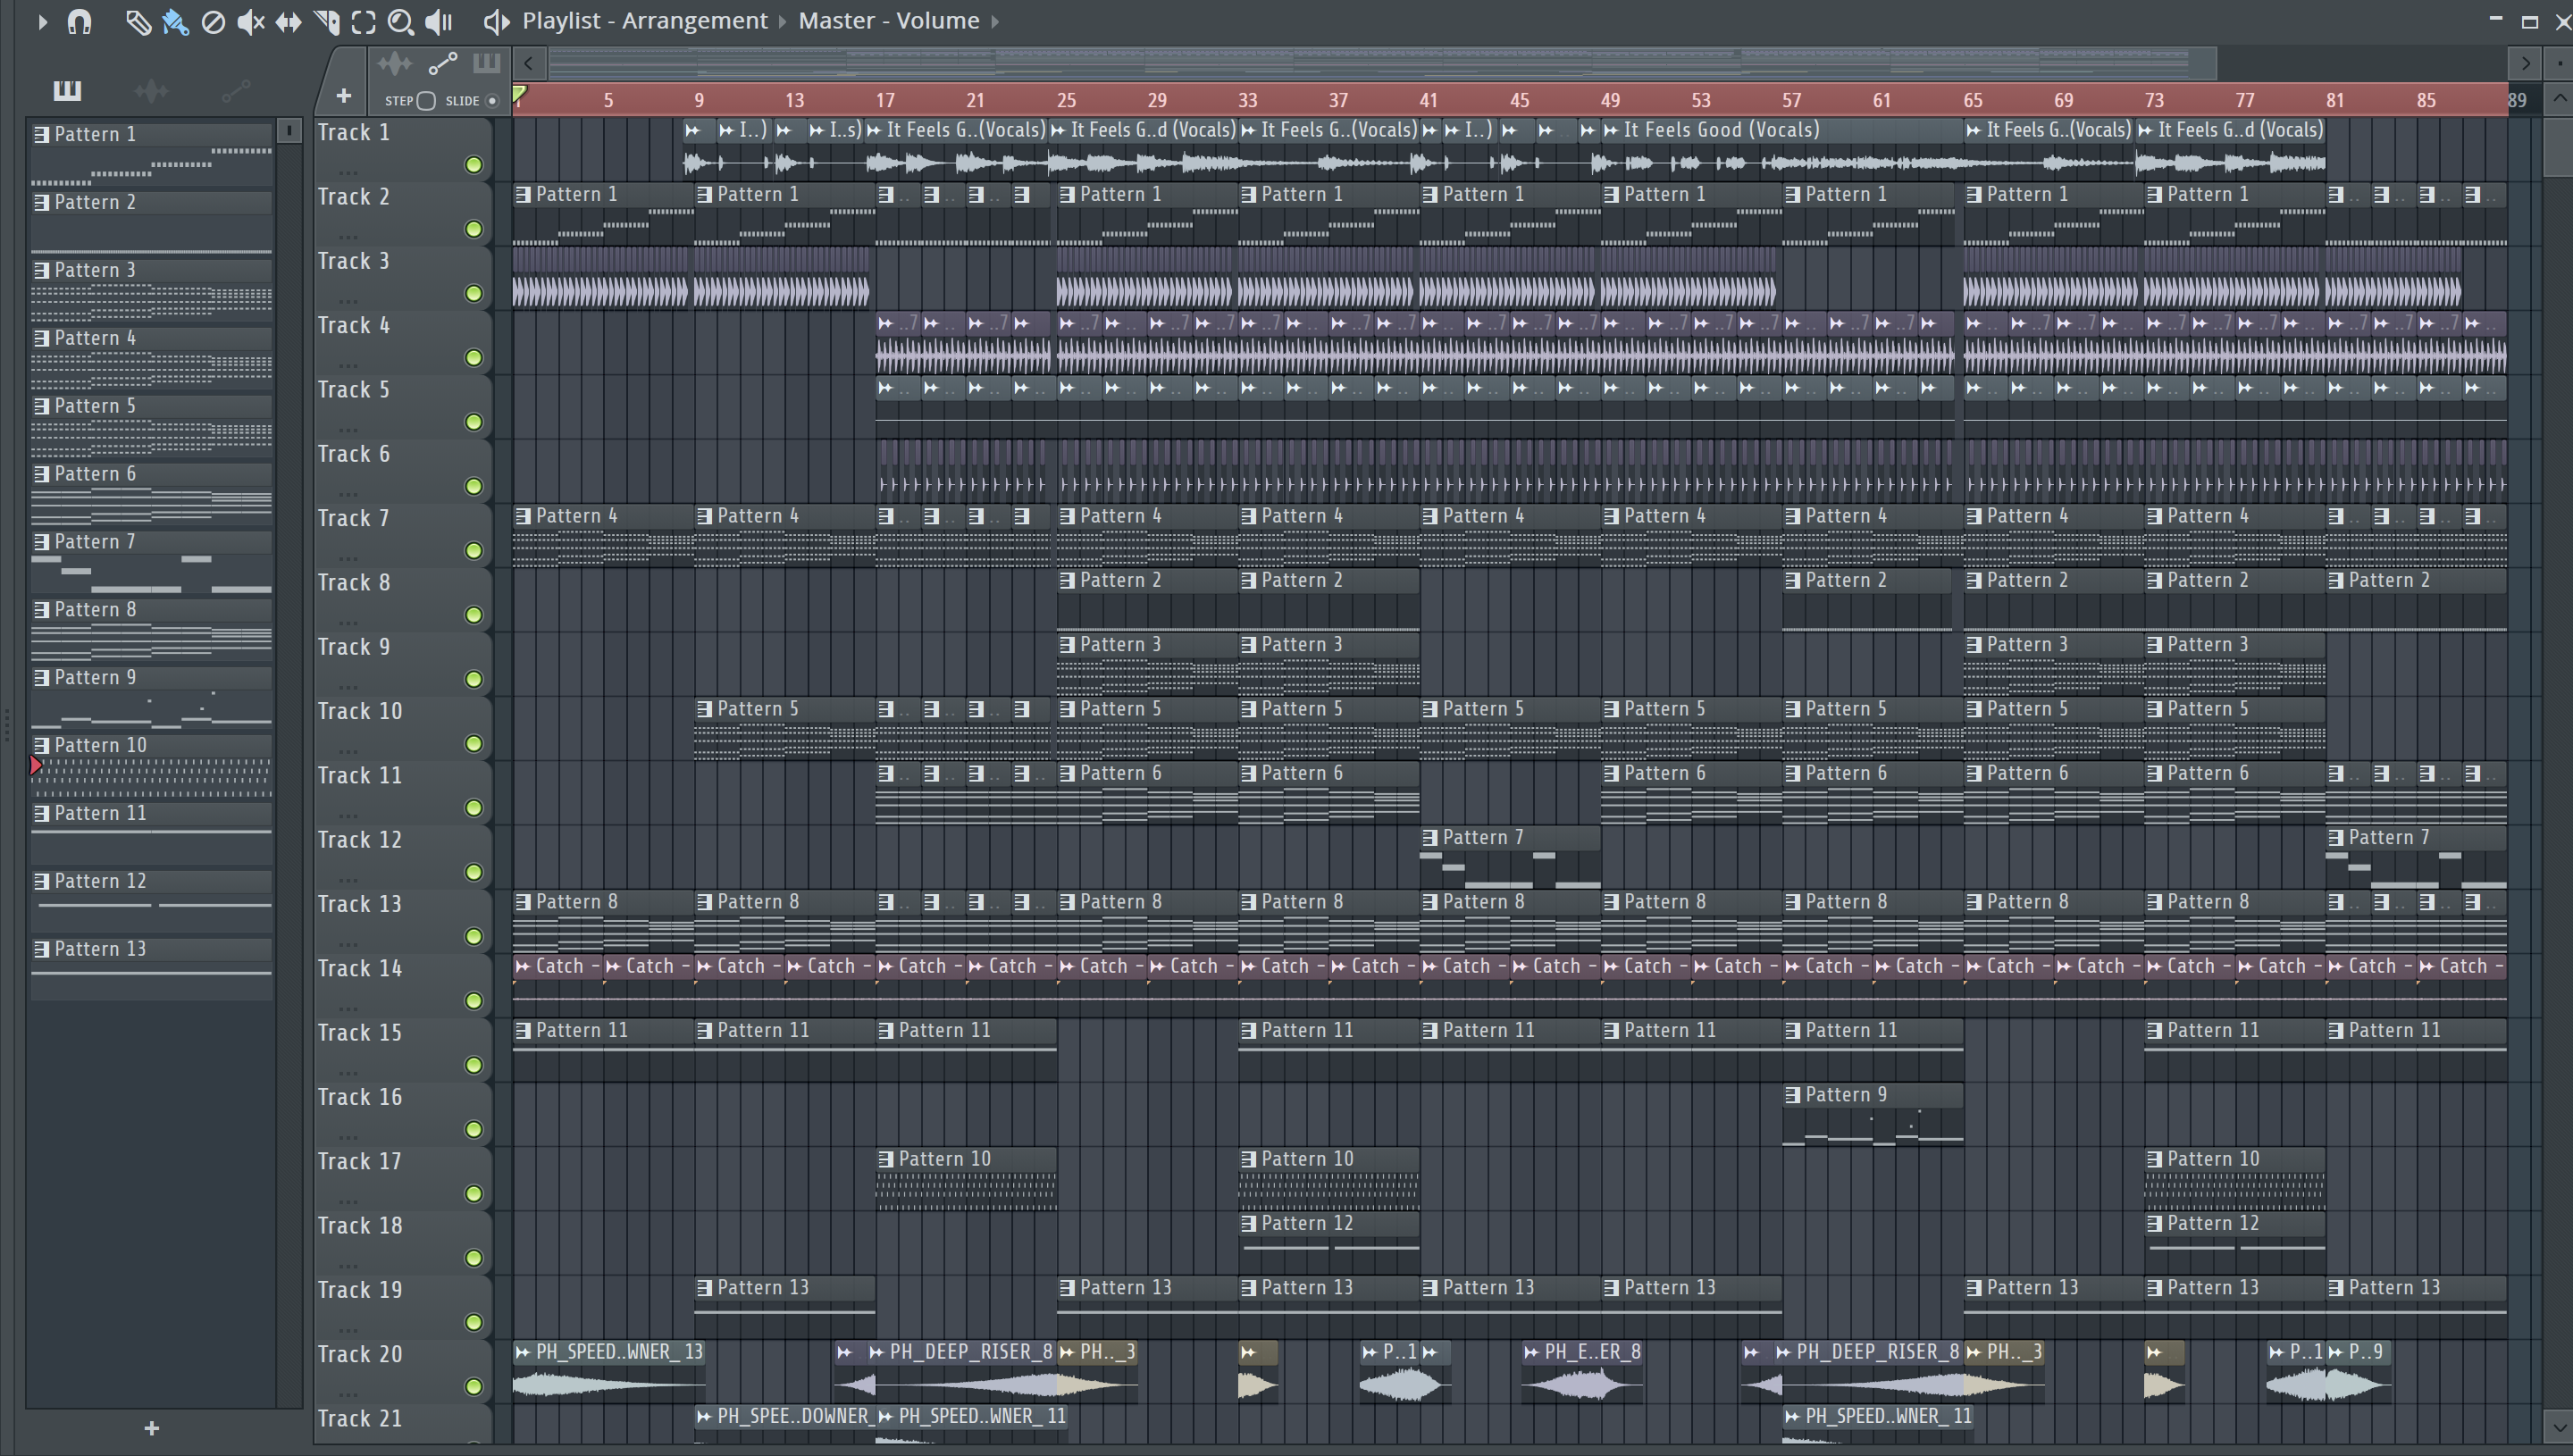The width and height of the screenshot is (2573, 1456).
Task: Select the Mute tool
Action: (250, 21)
